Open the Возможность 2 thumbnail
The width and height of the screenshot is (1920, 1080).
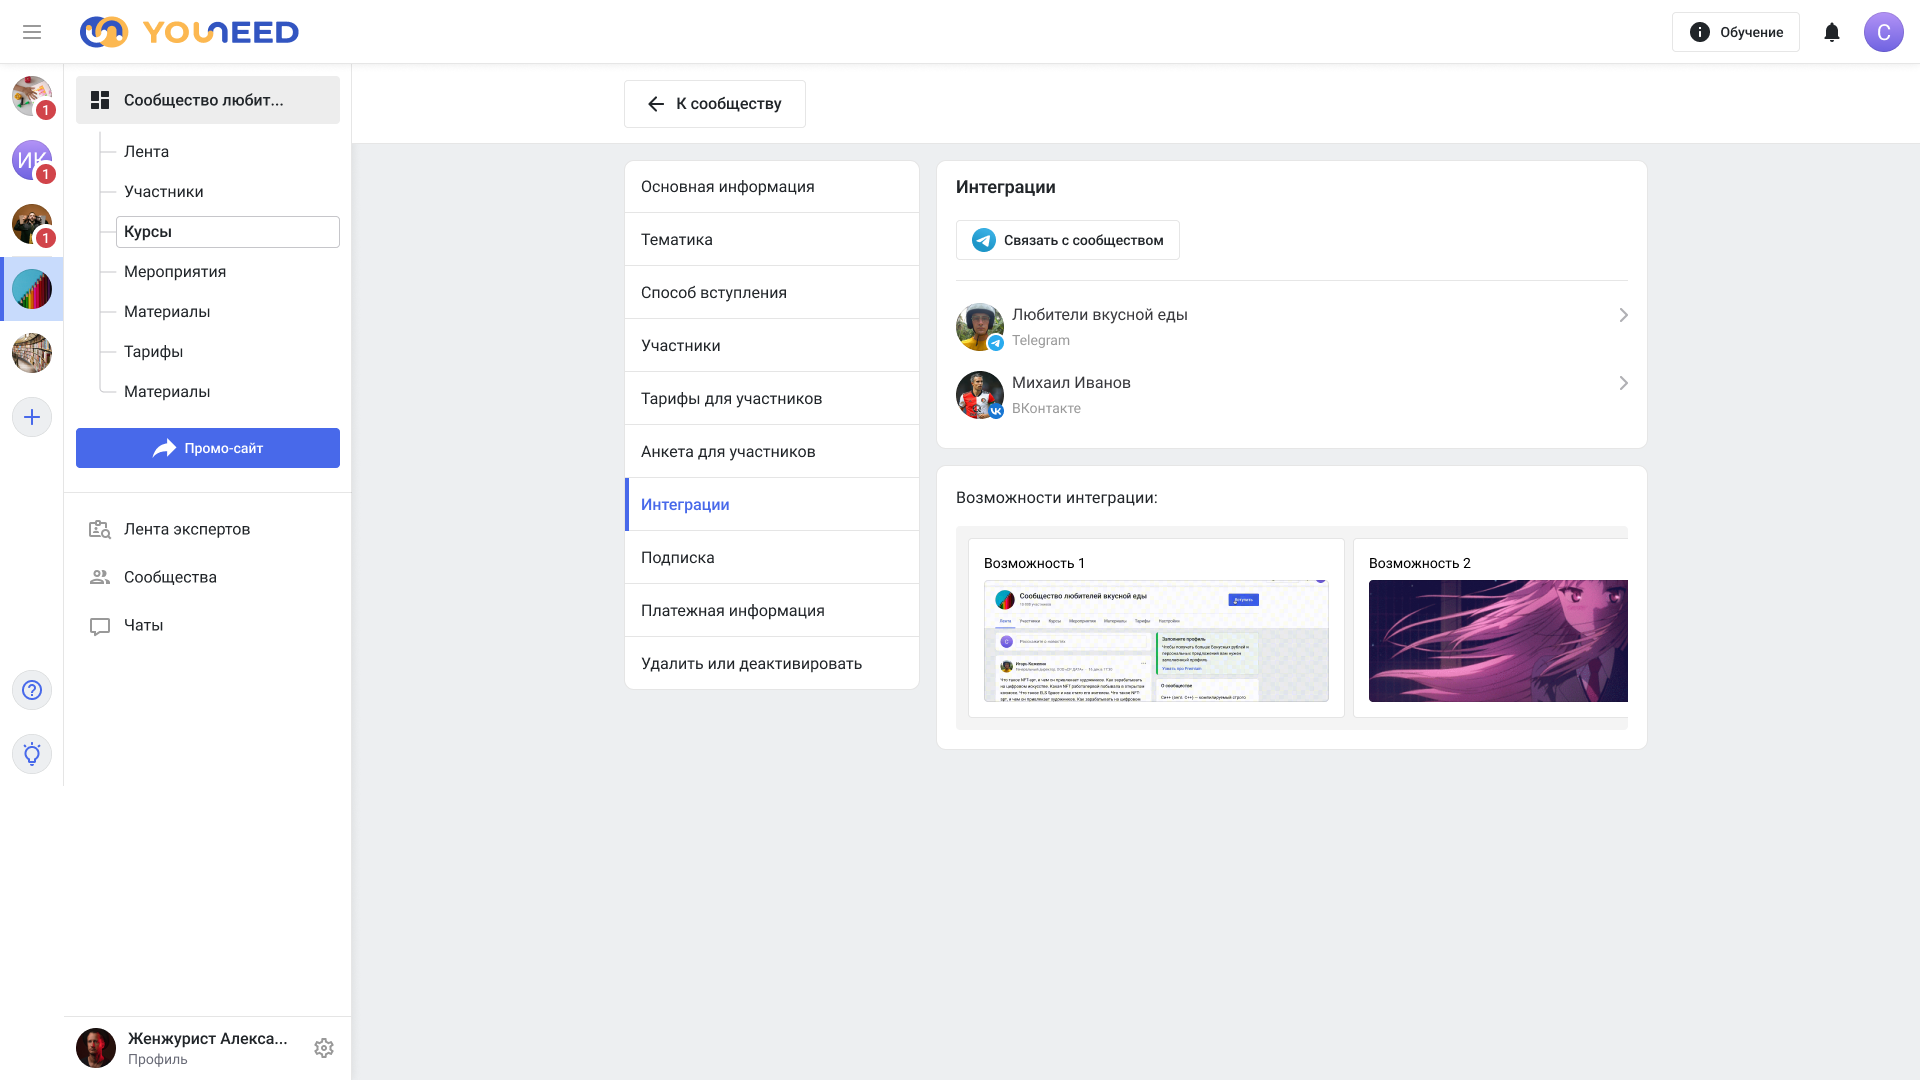(1497, 640)
